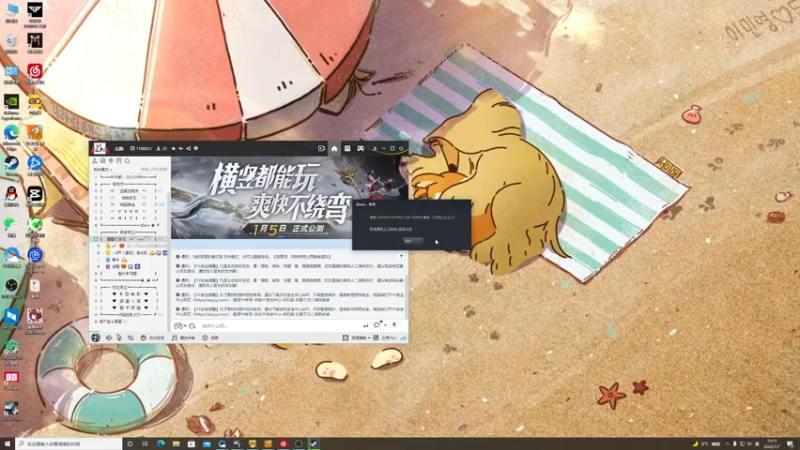Mute the speaker icon in YY bottom bar
Screen dimensions: 800x450
coord(109,338)
